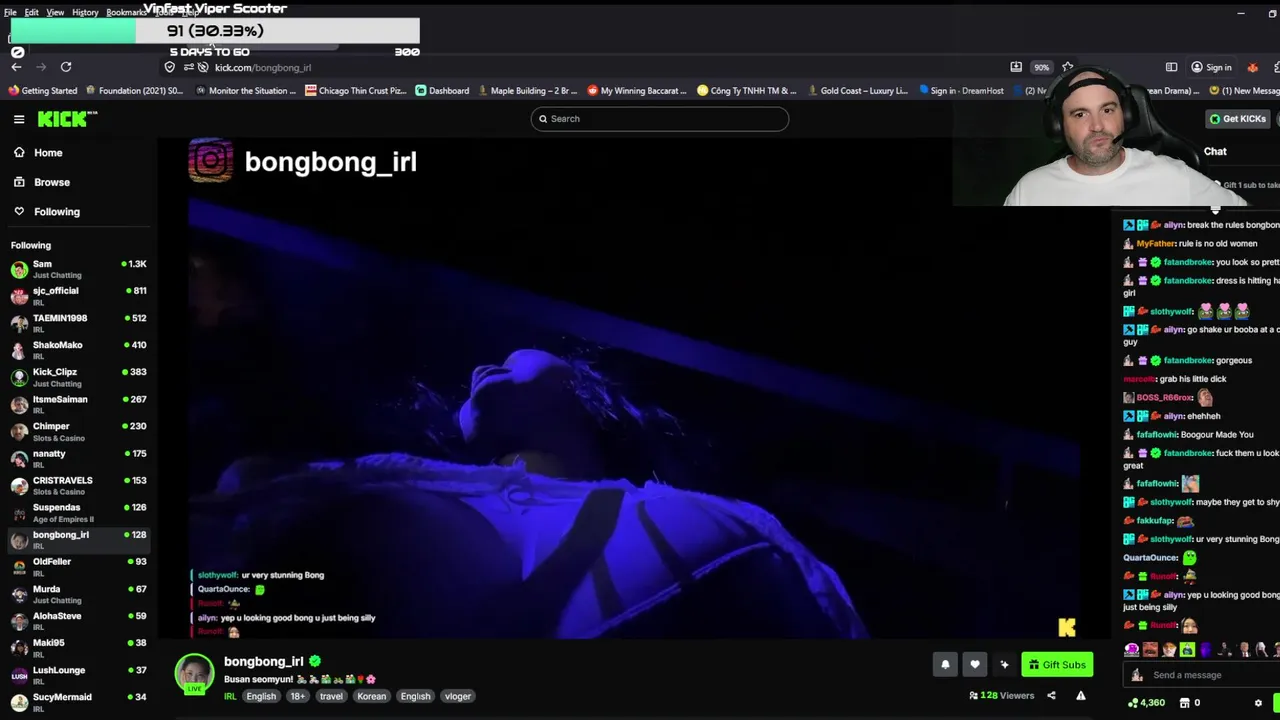1280x720 pixels.
Task: Open the History menu
Action: 85,12
